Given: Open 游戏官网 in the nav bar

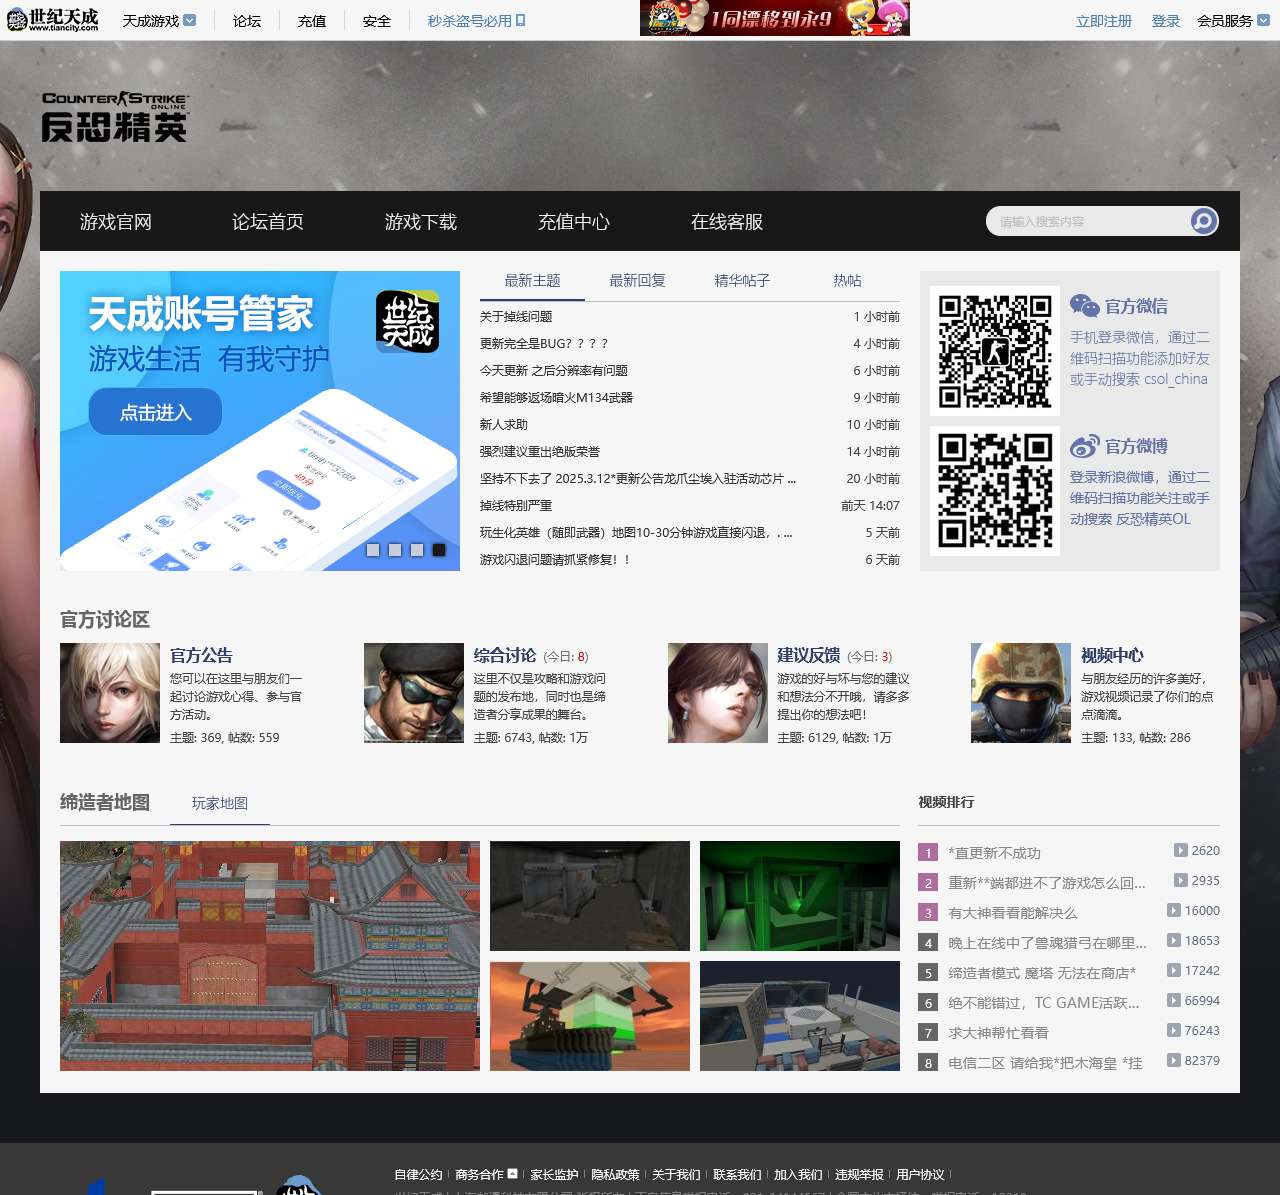Looking at the screenshot, I should coord(116,222).
